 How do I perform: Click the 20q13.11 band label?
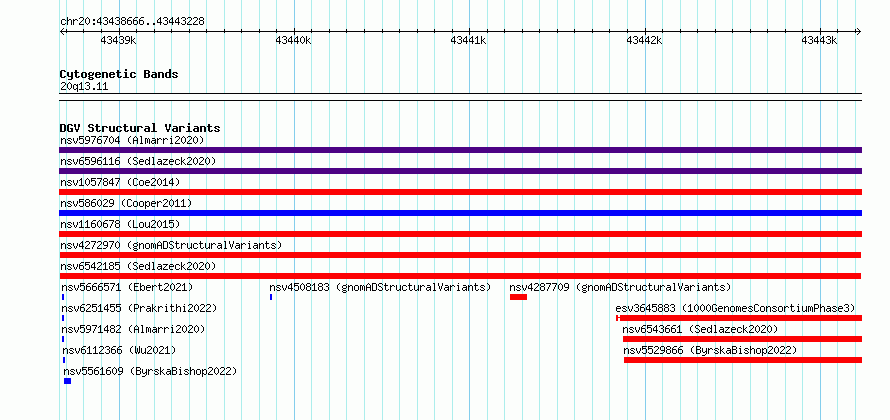84,87
